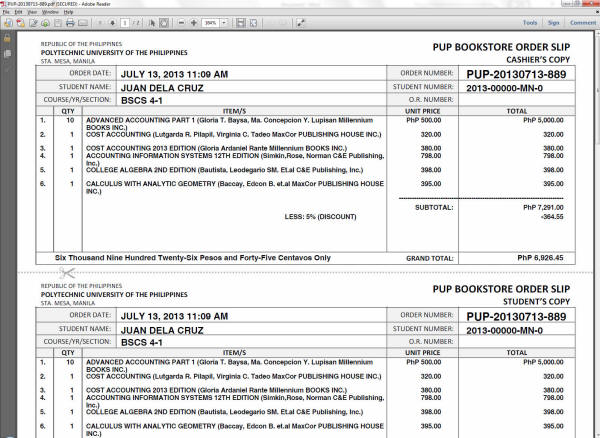The width and height of the screenshot is (600, 438).
Task: Open the View menu
Action: point(33,12)
